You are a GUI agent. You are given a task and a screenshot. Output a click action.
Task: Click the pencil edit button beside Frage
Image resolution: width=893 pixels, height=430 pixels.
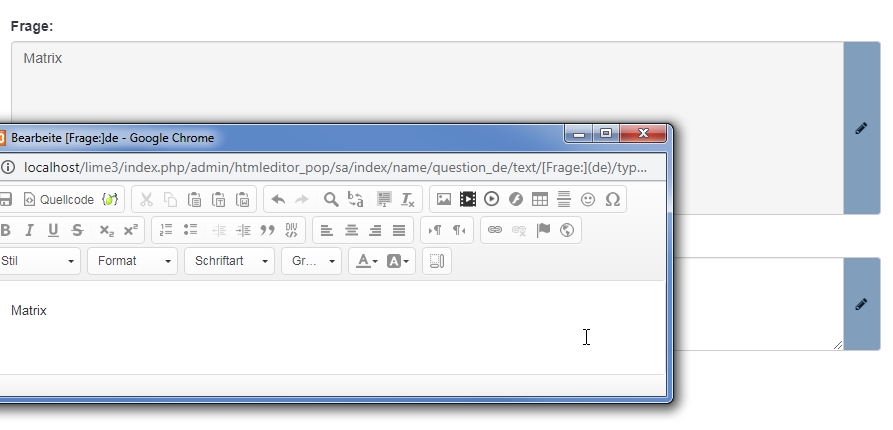[861, 128]
